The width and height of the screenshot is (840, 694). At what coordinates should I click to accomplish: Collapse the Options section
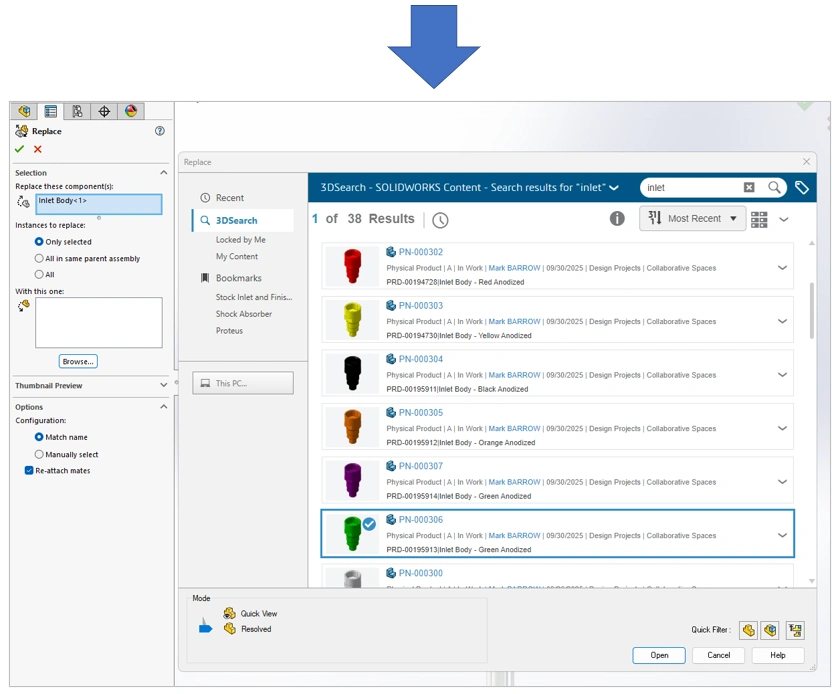(163, 407)
